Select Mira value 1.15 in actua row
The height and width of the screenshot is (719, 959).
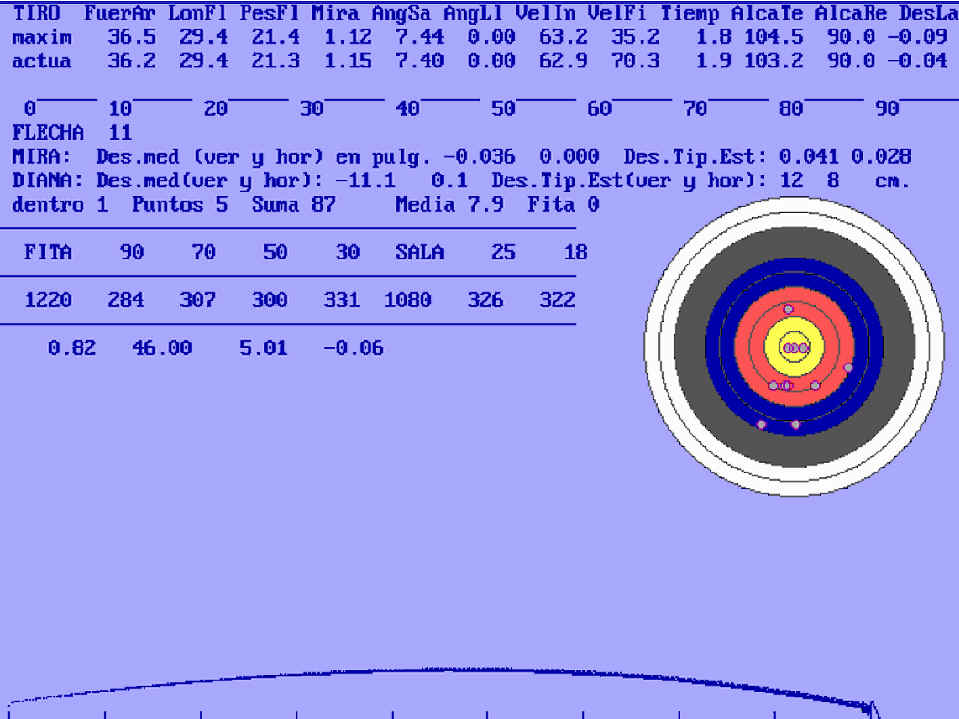pos(347,61)
